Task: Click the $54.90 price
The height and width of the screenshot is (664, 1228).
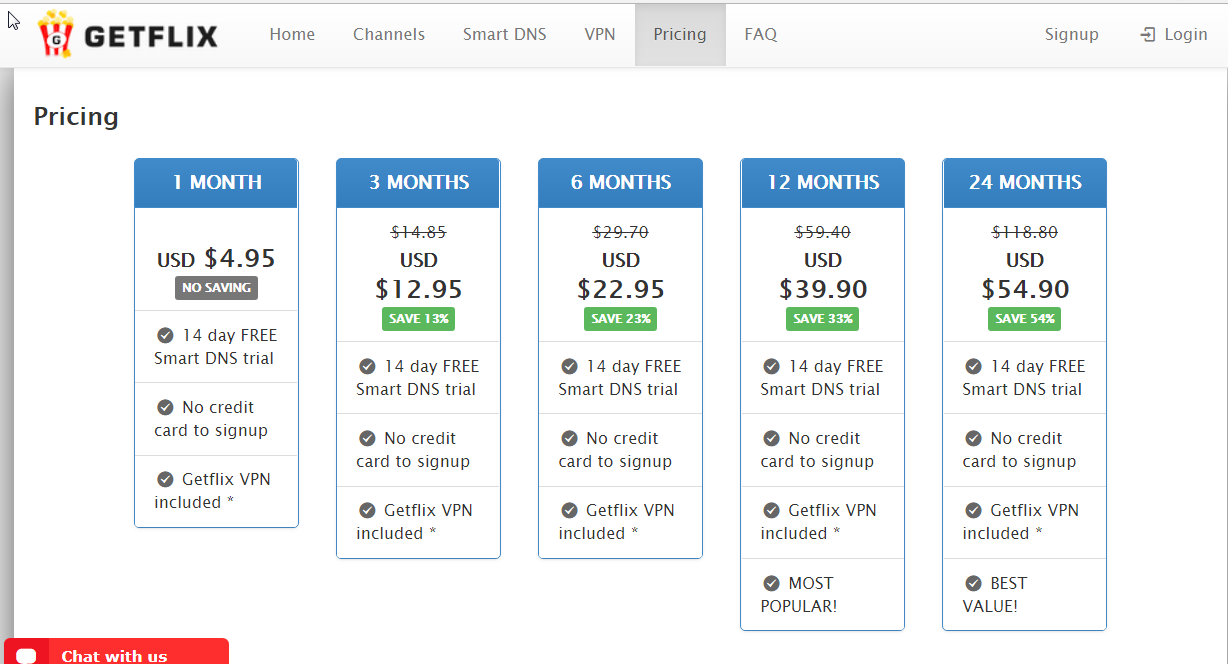Action: coord(1025,290)
